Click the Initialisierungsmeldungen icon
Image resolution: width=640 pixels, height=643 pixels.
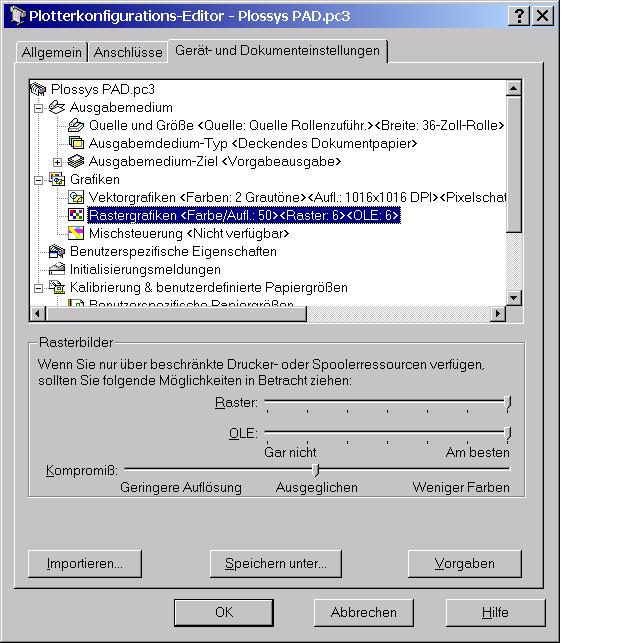(x=57, y=269)
